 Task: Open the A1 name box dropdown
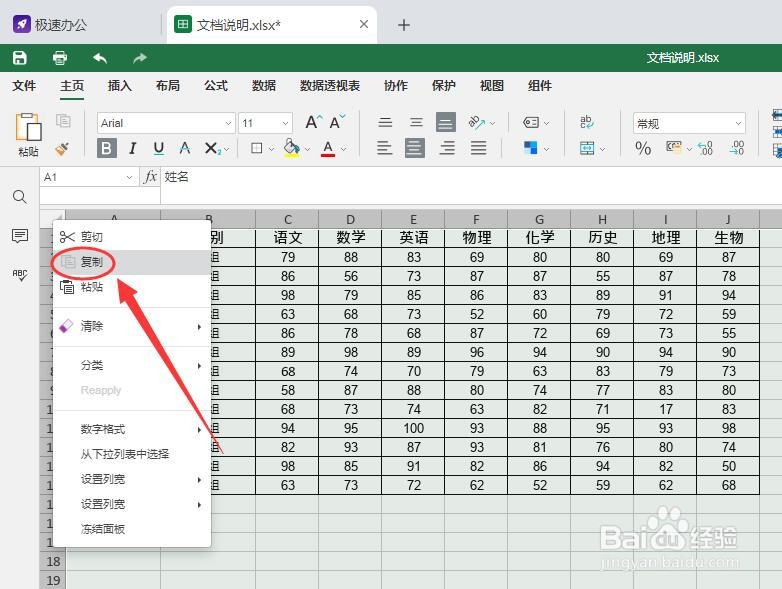129,177
